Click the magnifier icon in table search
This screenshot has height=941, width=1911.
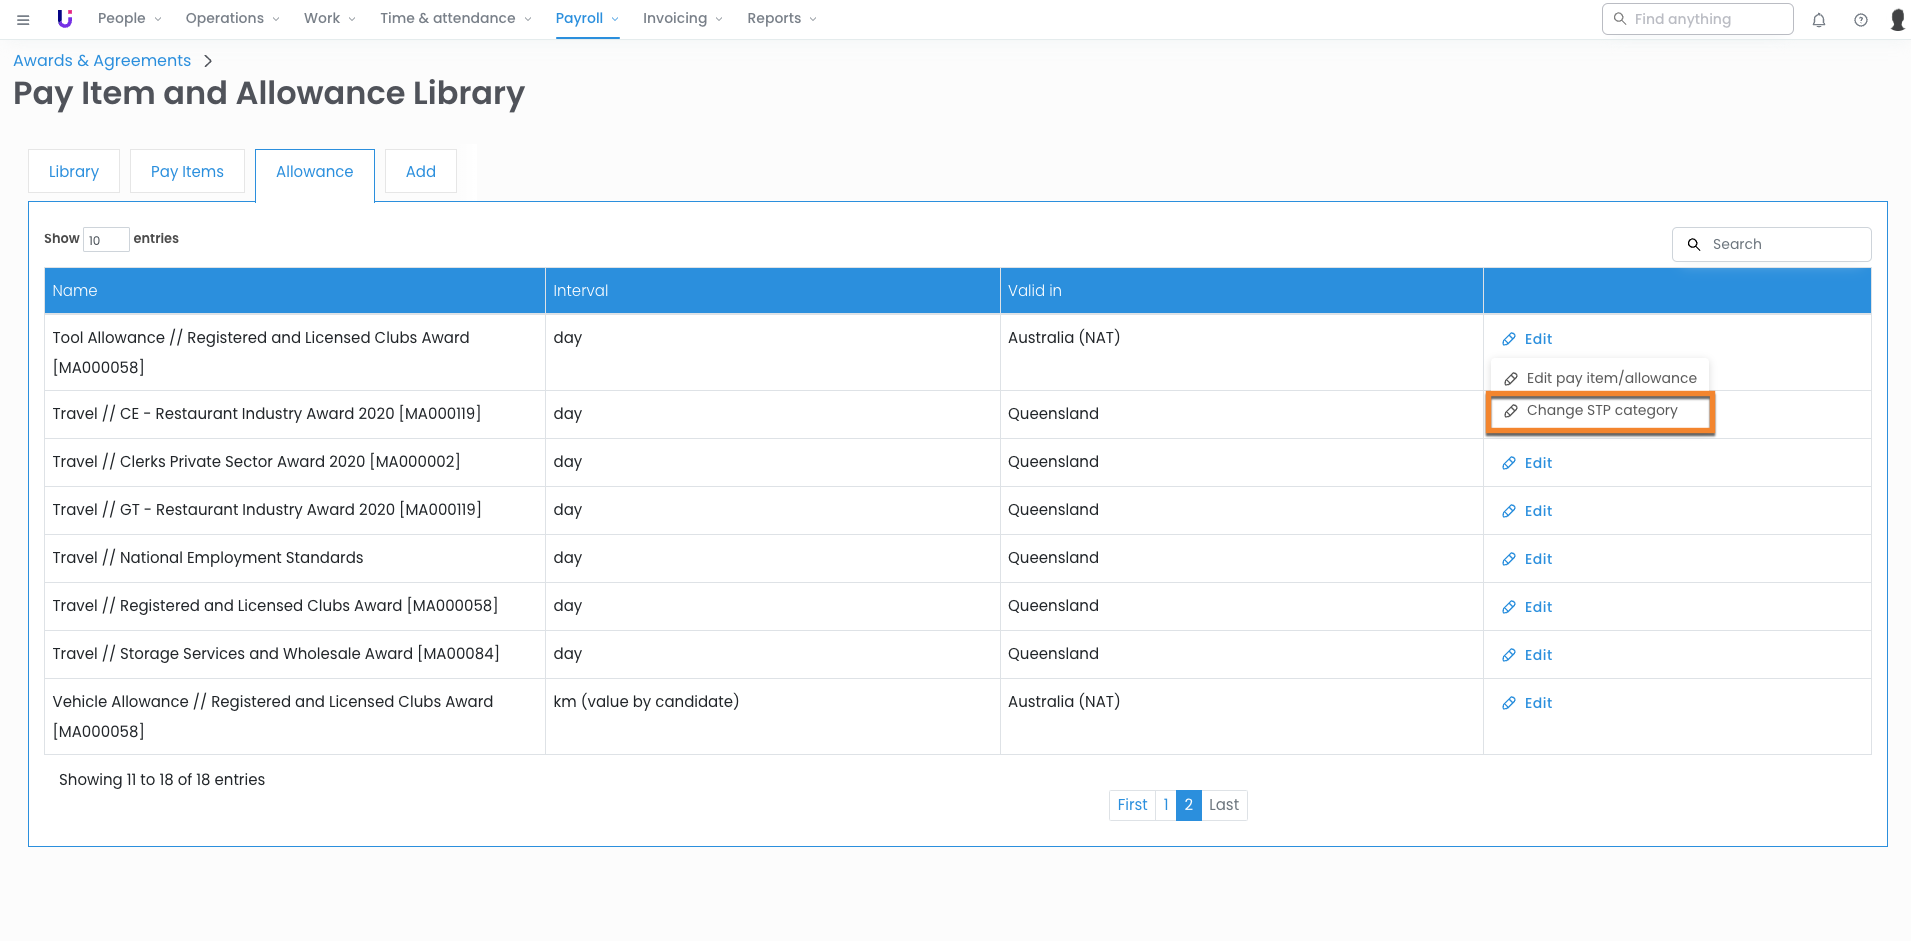[x=1694, y=244]
